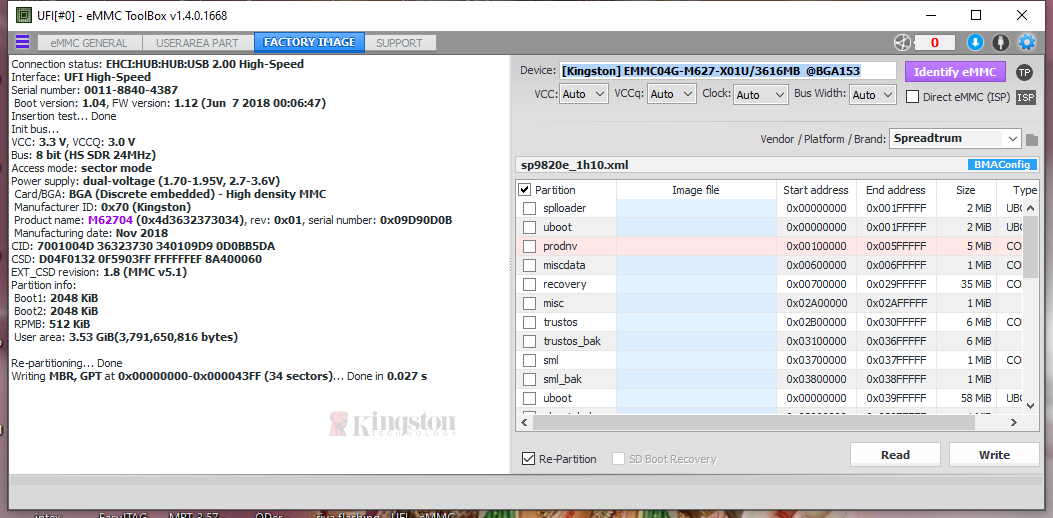Check the trustos partition checkbox
The image size is (1053, 518).
coord(529,322)
